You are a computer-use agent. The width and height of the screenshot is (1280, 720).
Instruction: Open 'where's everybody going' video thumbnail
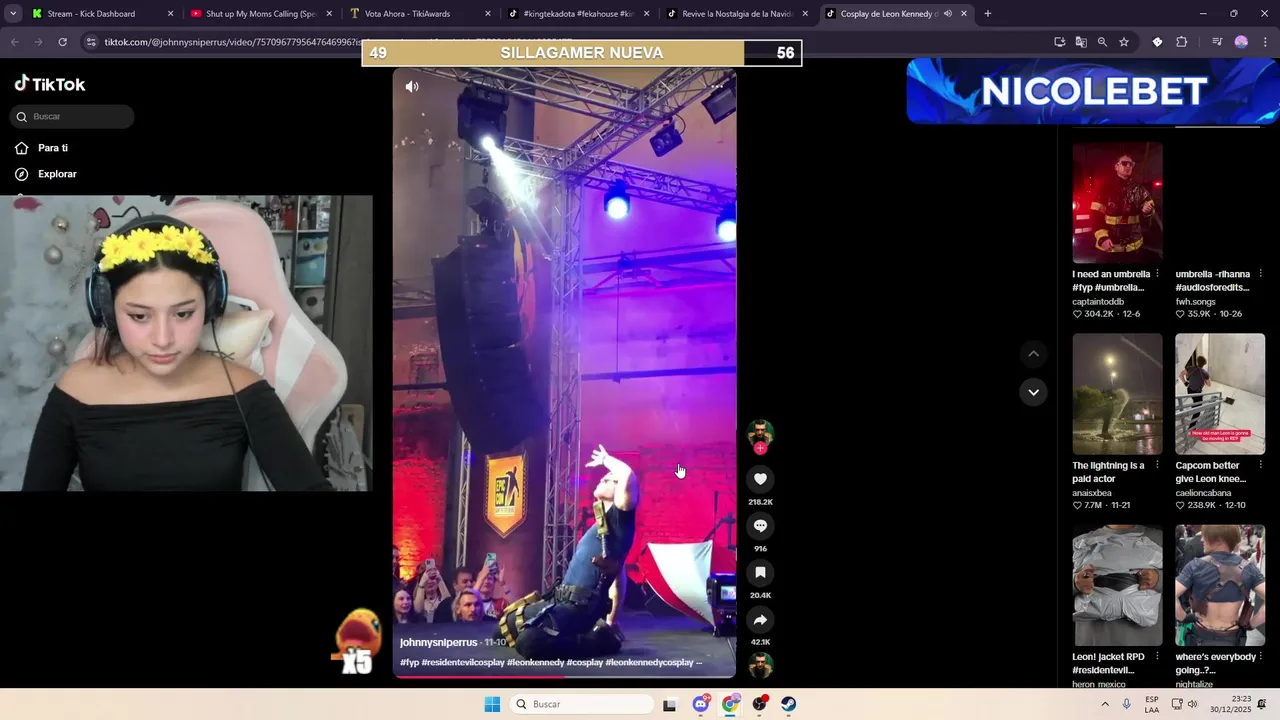1220,585
